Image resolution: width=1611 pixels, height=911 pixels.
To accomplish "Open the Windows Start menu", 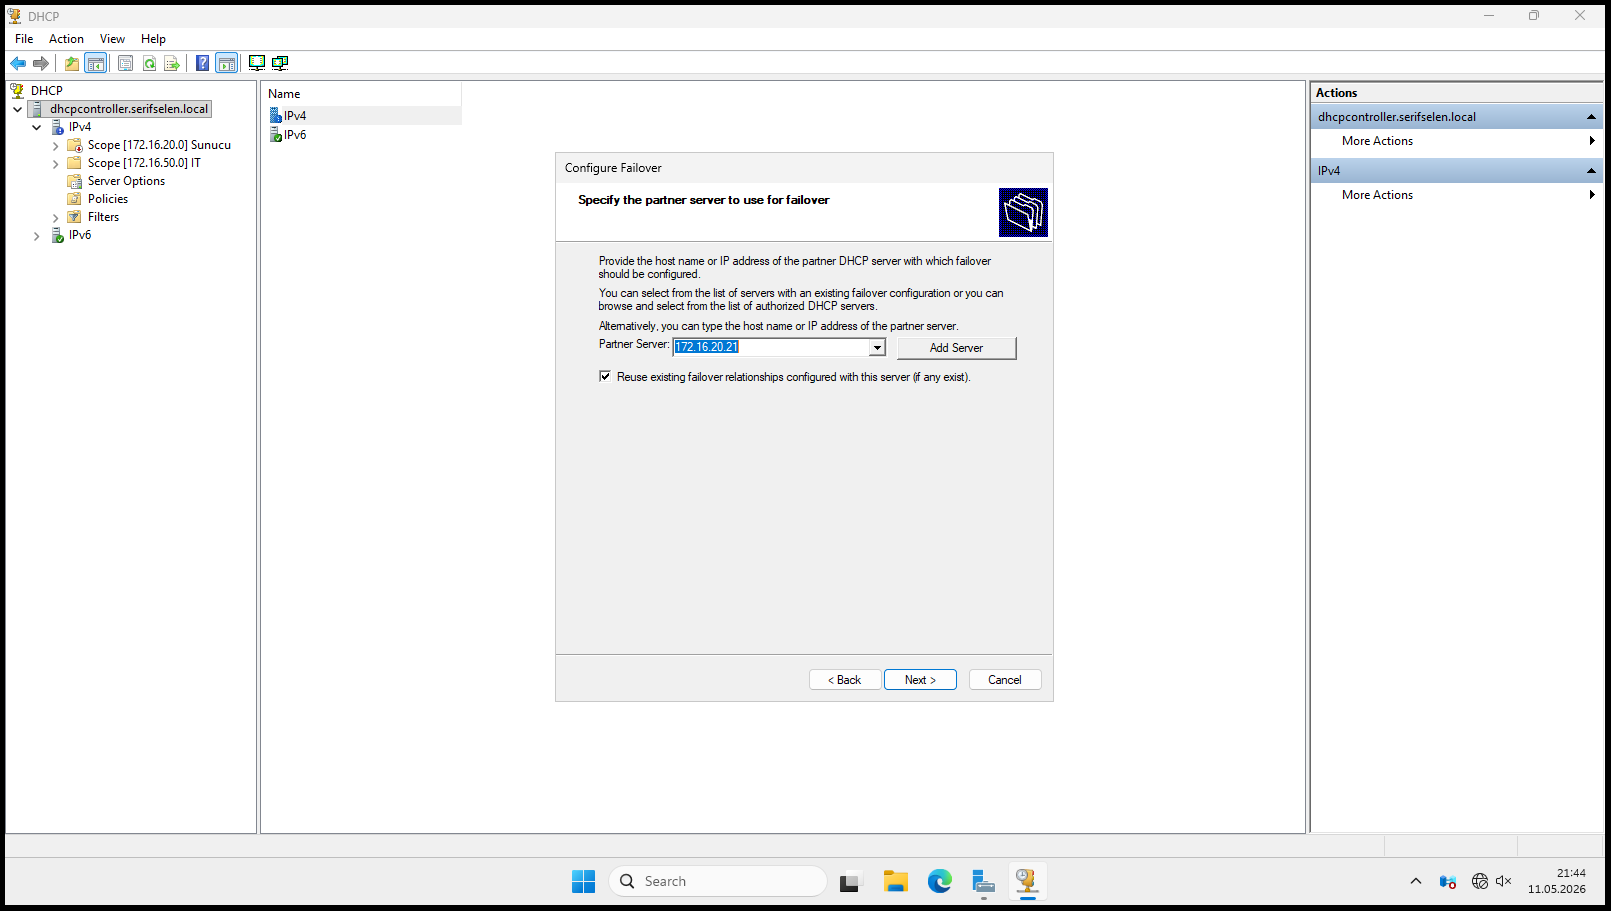I will 584,881.
